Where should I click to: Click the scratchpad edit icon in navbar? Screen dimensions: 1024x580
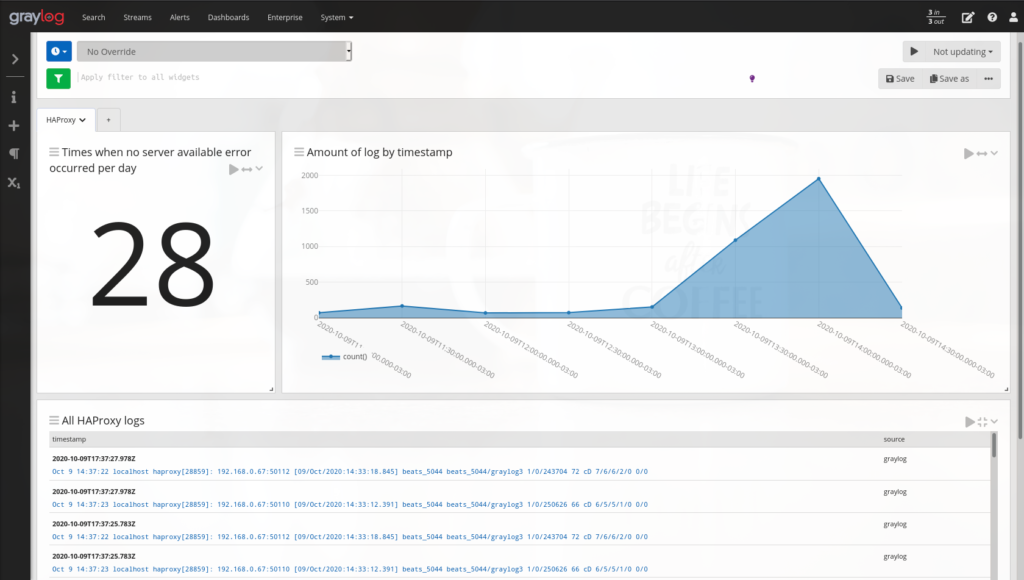pos(967,17)
